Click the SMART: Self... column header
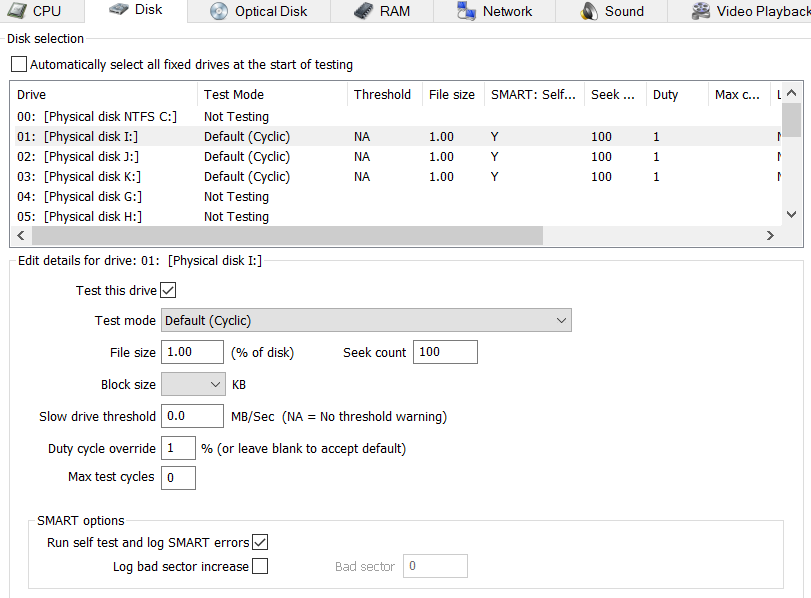 pyautogui.click(x=534, y=95)
